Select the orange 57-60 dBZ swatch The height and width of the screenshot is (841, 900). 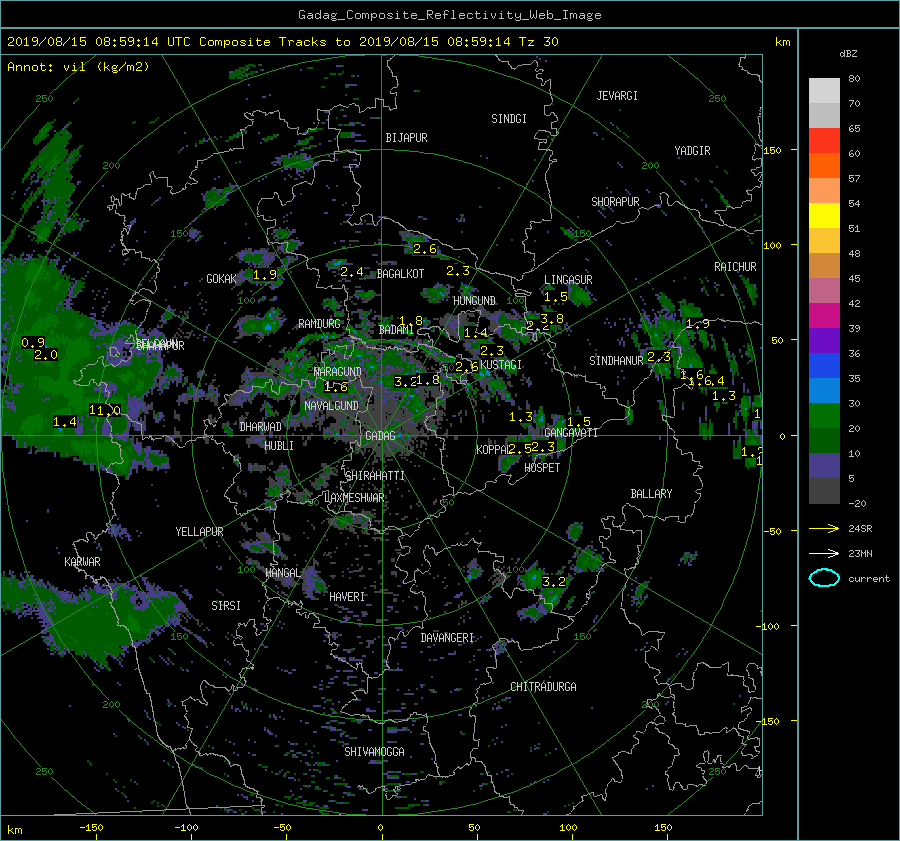coord(824,166)
